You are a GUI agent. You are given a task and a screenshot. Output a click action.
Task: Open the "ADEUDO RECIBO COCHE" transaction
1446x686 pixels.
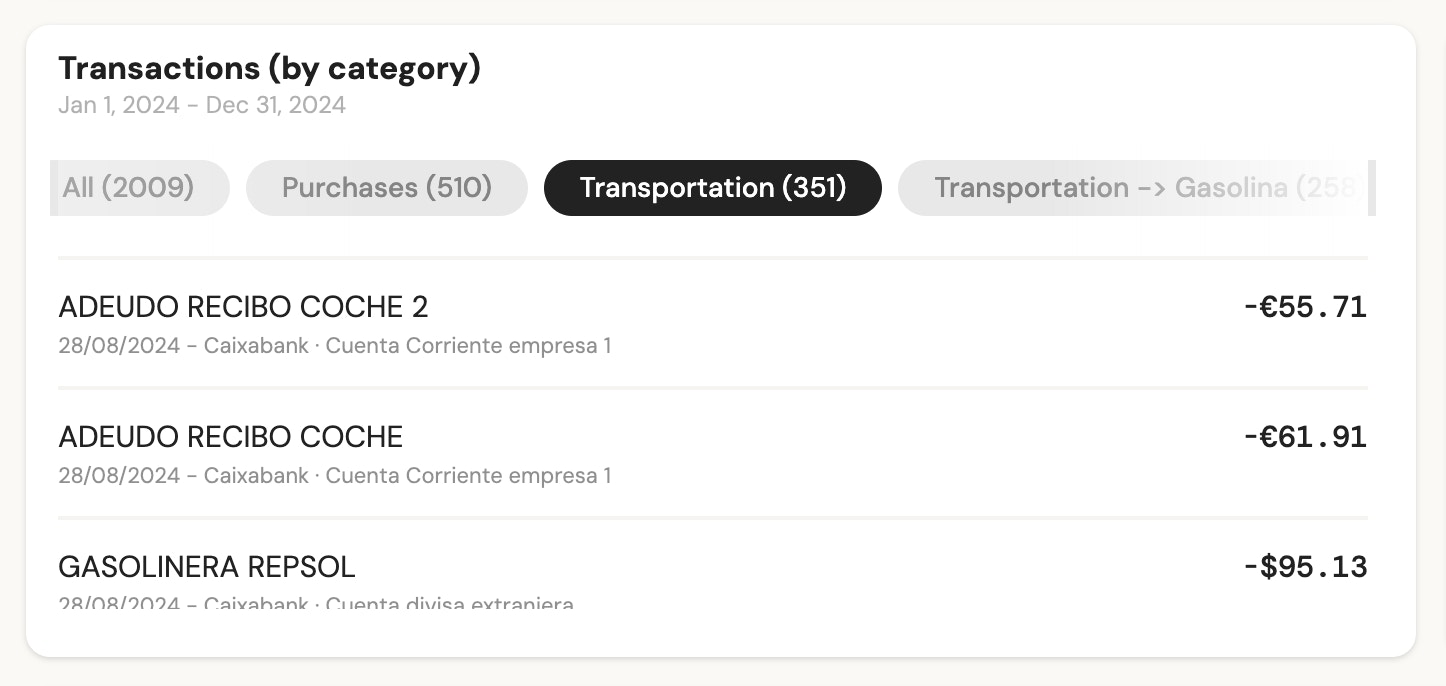[x=231, y=437]
